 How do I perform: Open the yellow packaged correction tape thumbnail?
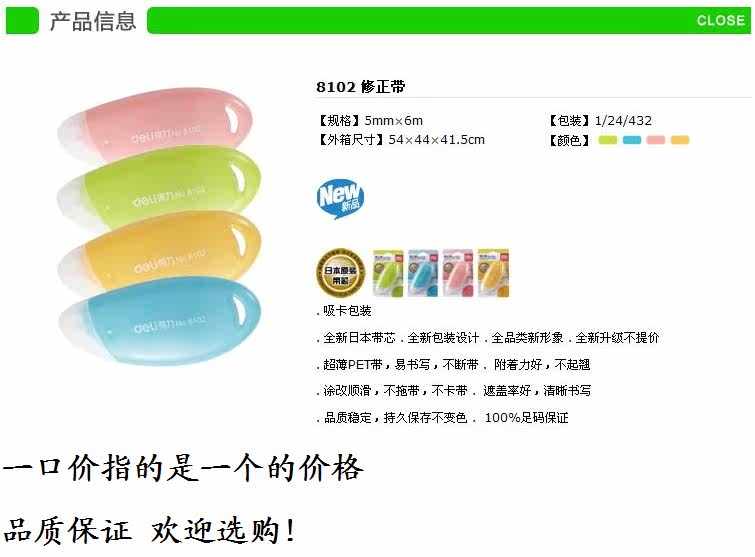(493, 272)
